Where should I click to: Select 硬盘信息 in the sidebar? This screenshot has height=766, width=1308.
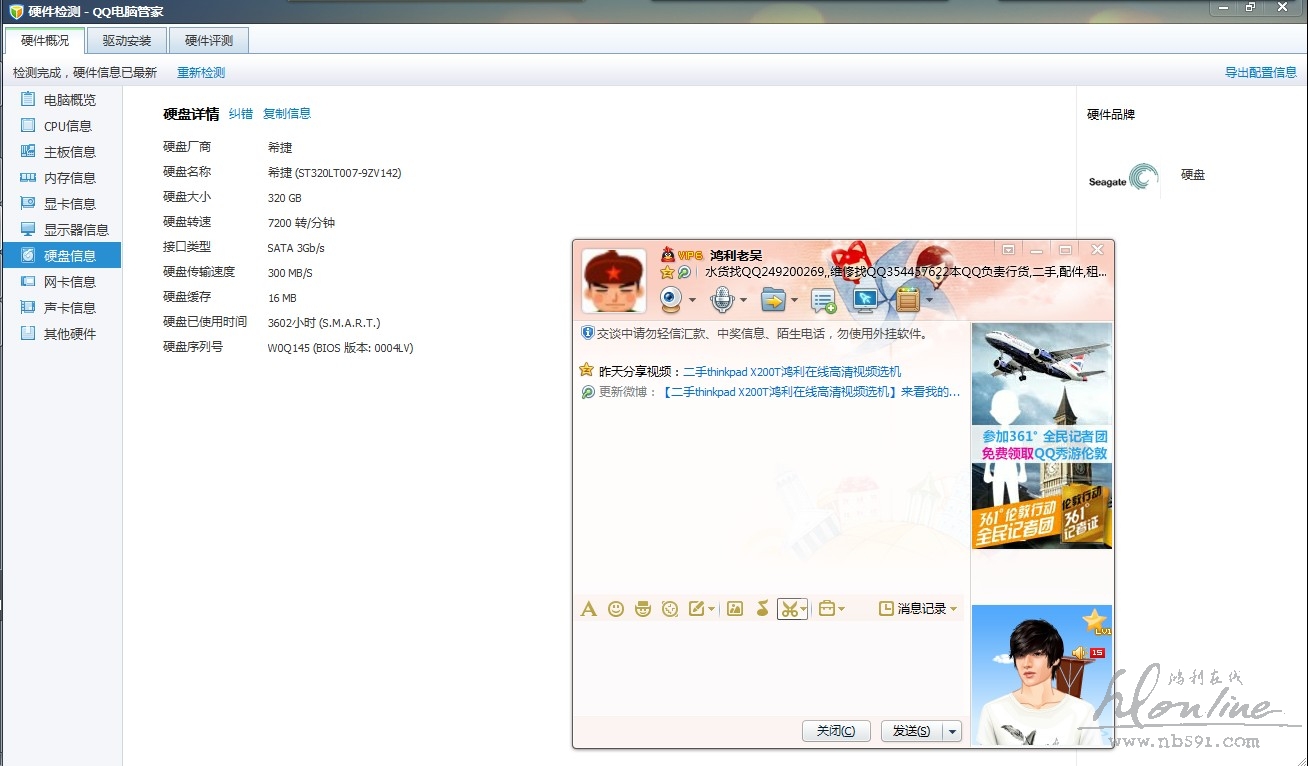pos(61,256)
